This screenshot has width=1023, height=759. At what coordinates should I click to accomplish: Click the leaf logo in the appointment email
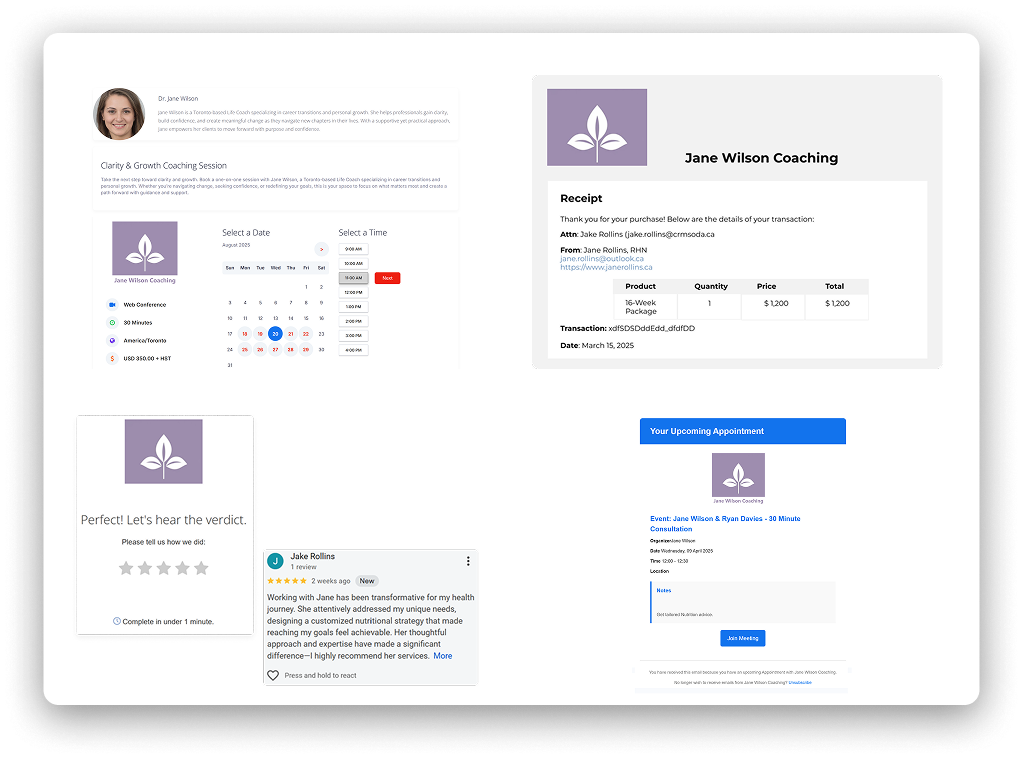(738, 476)
